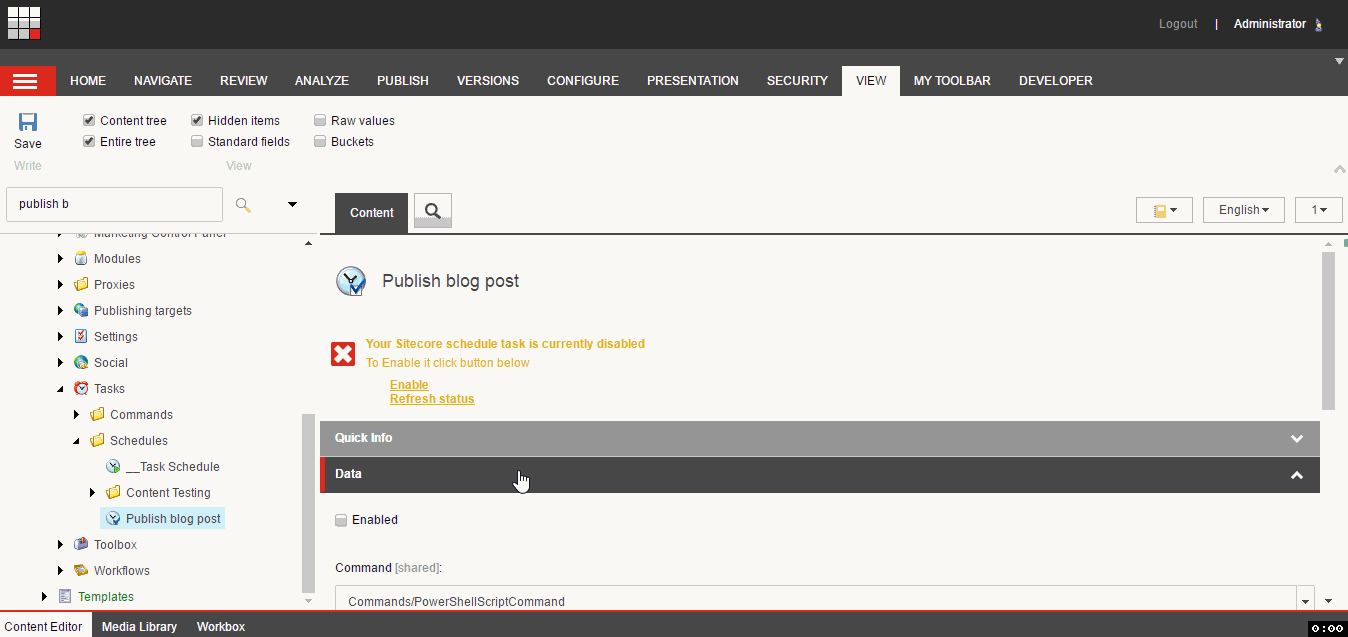
Task: Switch to the DEVELOPER ribbon tab
Action: (x=1056, y=81)
